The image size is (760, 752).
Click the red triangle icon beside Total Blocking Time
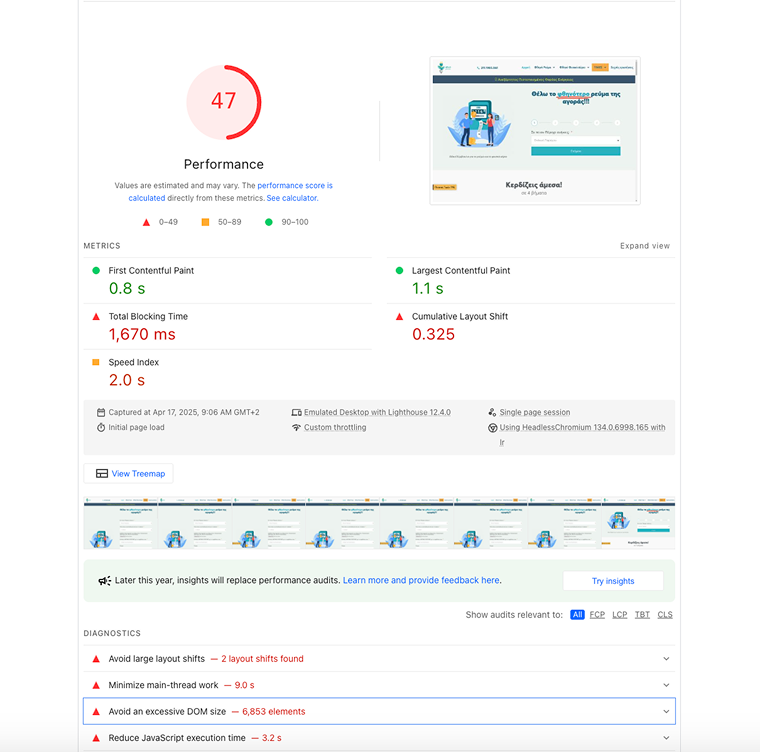(96, 317)
